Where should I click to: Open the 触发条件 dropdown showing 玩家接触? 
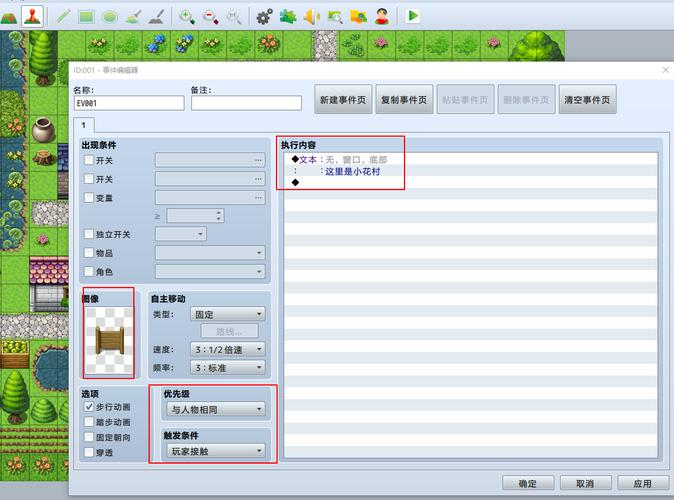pyautogui.click(x=216, y=451)
